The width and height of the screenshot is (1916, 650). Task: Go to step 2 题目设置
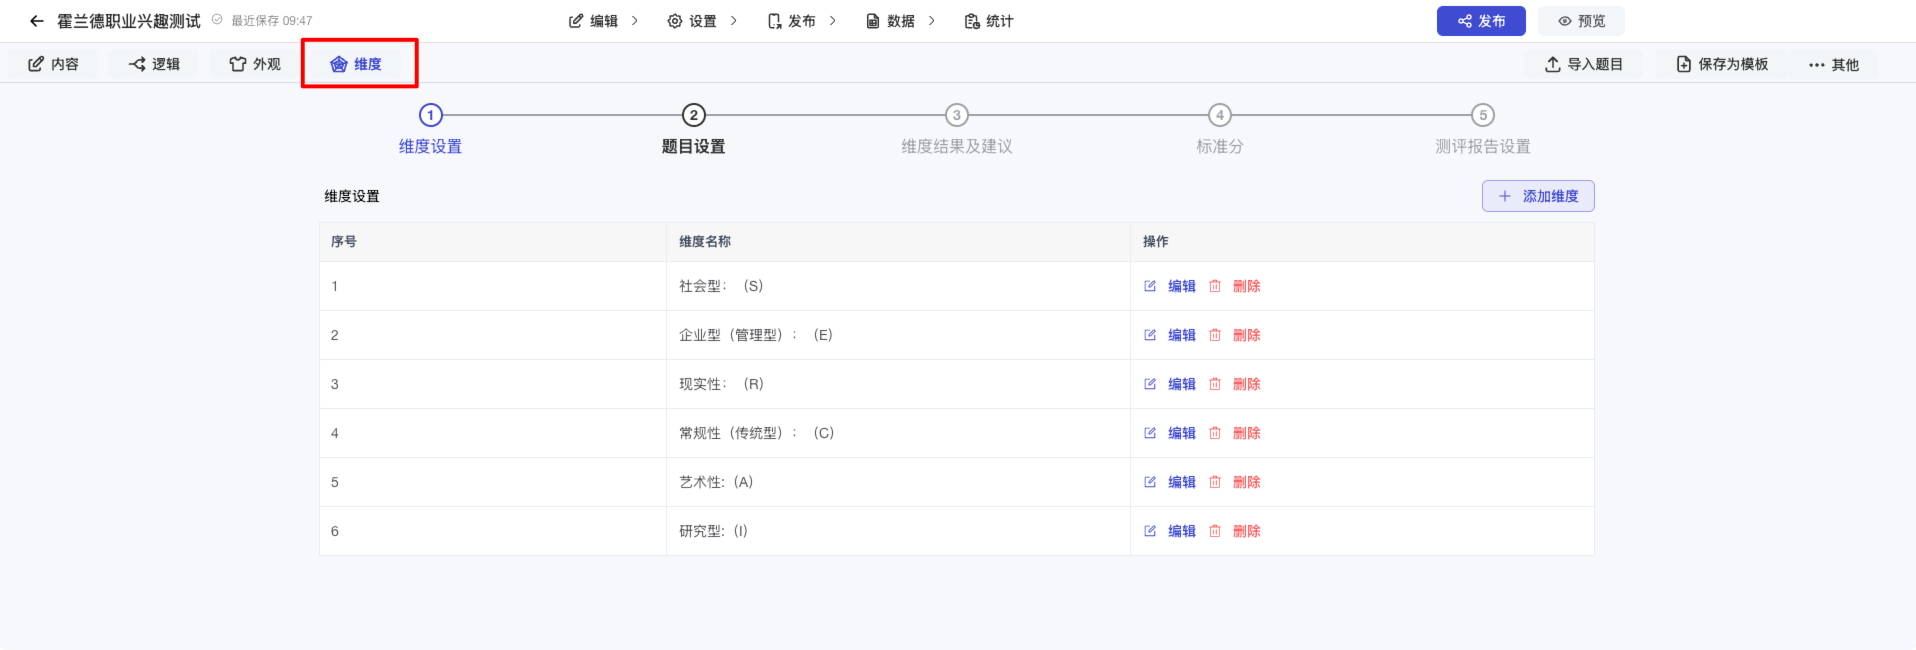pos(693,130)
